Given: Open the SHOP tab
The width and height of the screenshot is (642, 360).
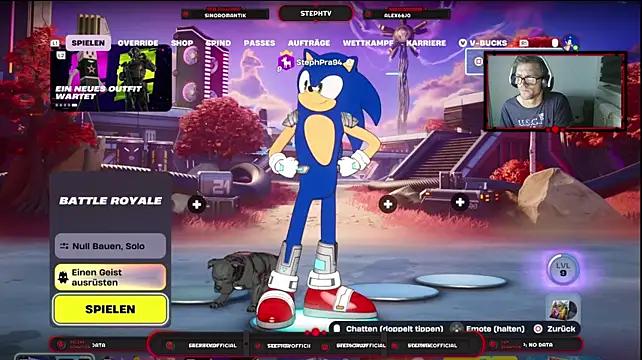Looking at the screenshot, I should 182,43.
